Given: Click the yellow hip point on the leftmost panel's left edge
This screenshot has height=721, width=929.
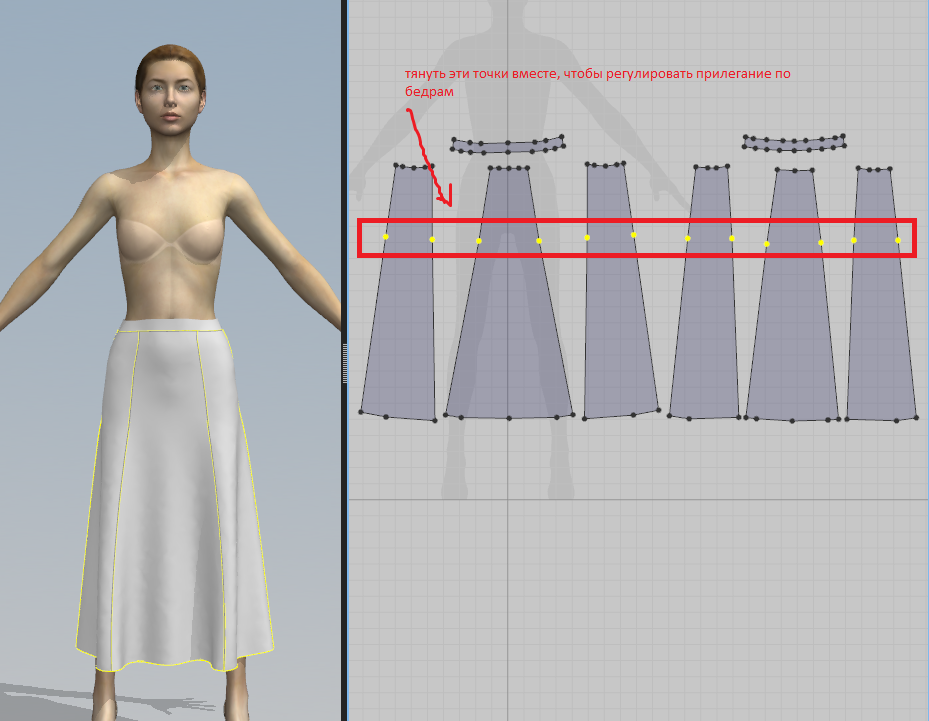Looking at the screenshot, I should click(386, 237).
